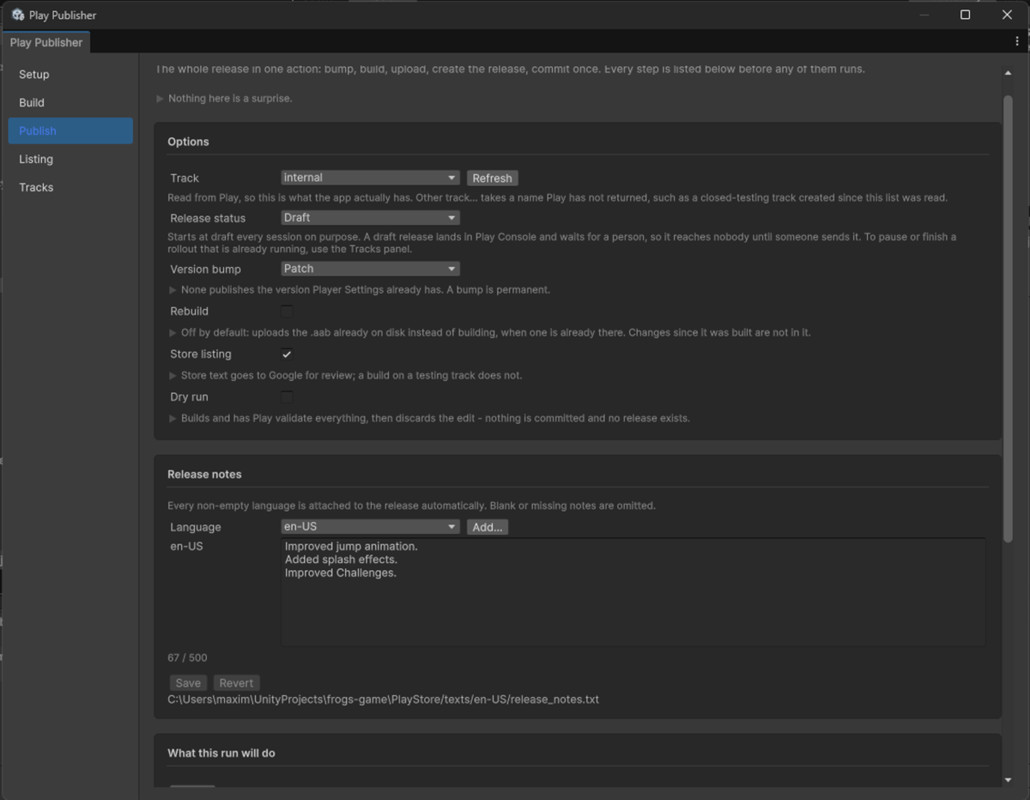Expand the 'Store text goes to Google' hint

173,376
